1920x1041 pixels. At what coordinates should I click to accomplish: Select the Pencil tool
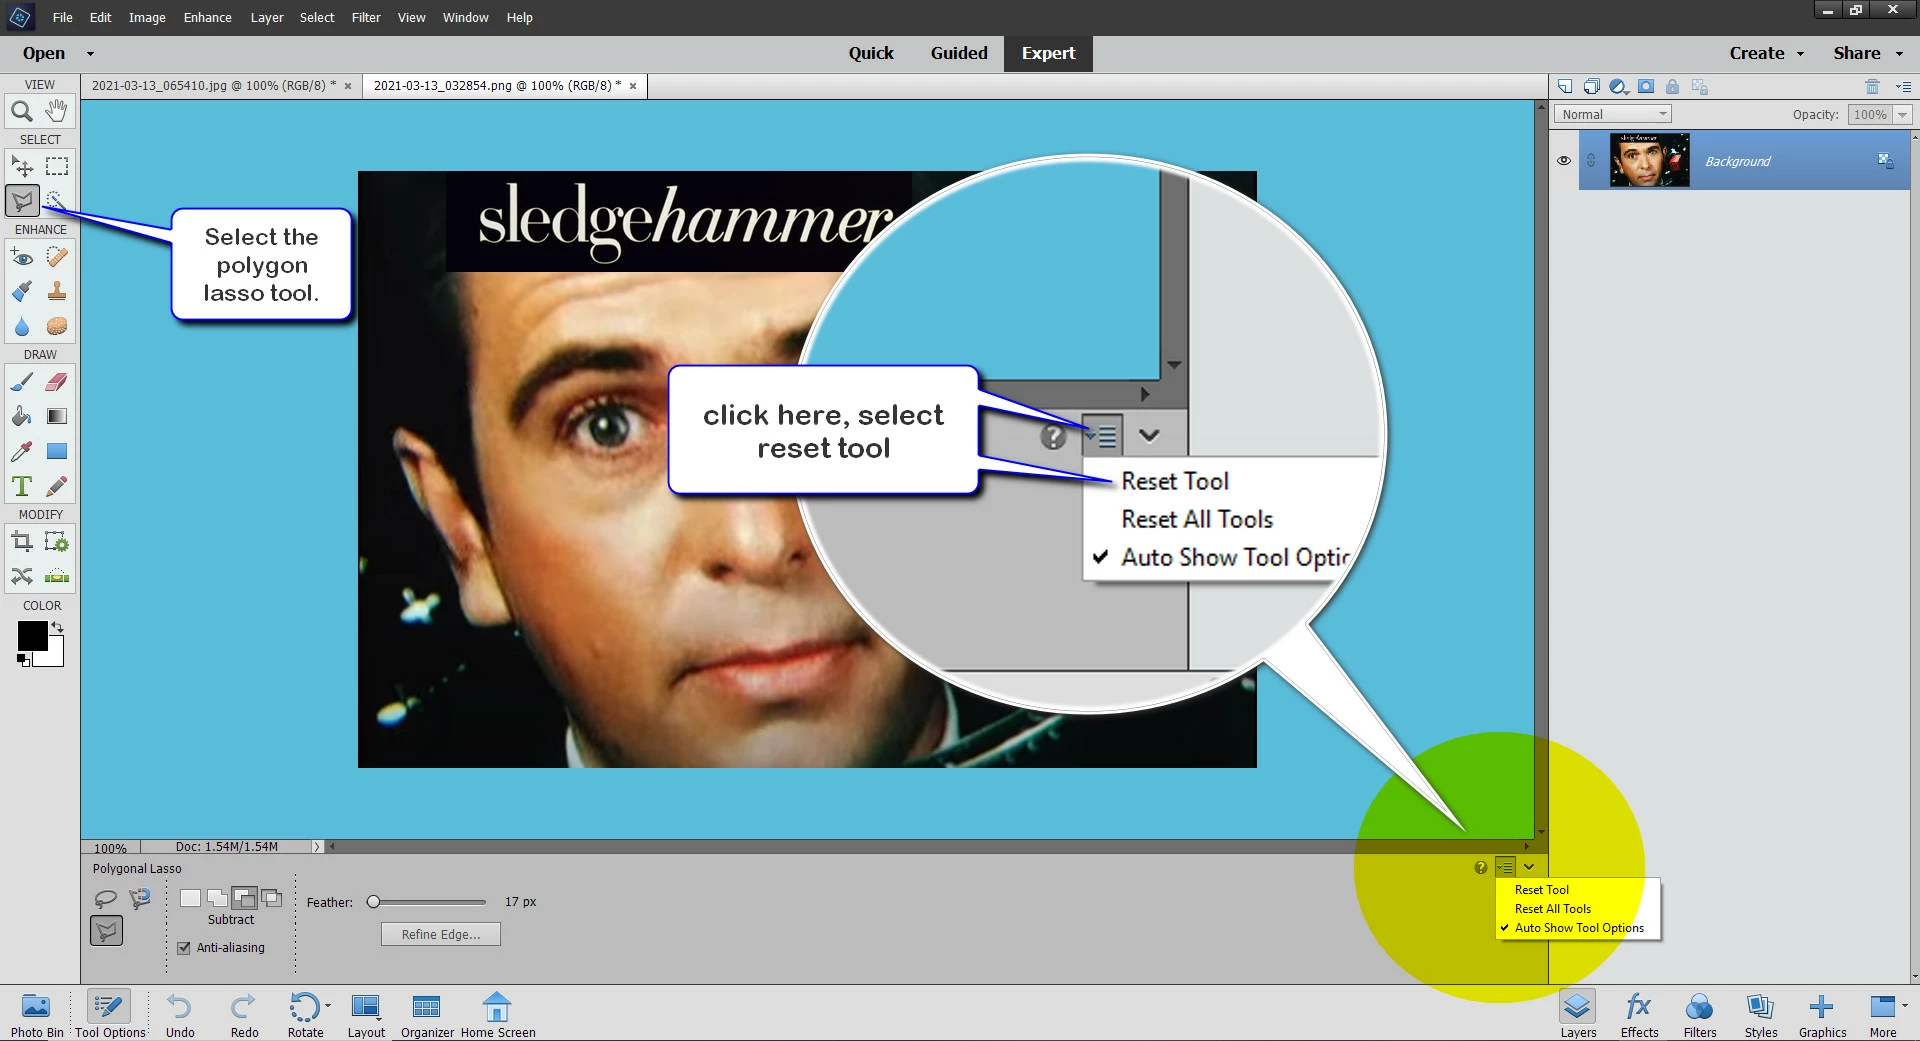(x=57, y=486)
